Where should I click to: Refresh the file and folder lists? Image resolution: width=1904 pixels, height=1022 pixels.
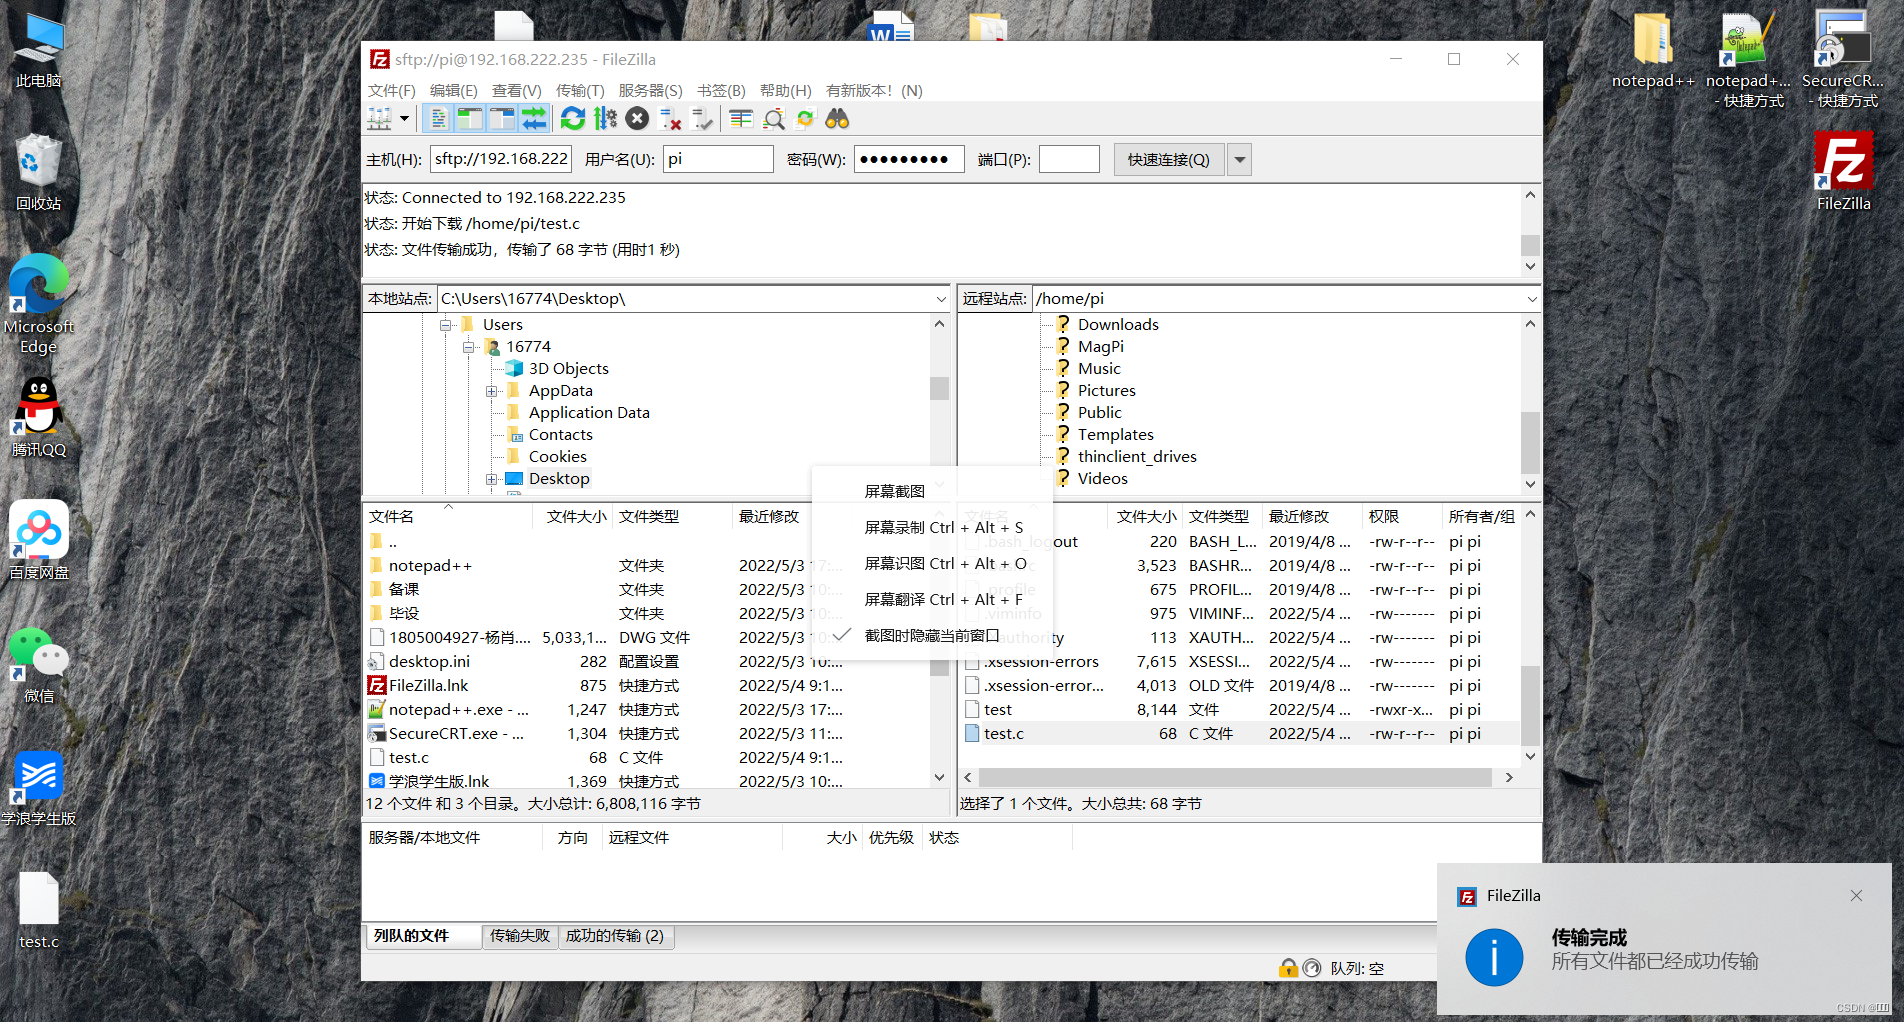click(x=573, y=119)
